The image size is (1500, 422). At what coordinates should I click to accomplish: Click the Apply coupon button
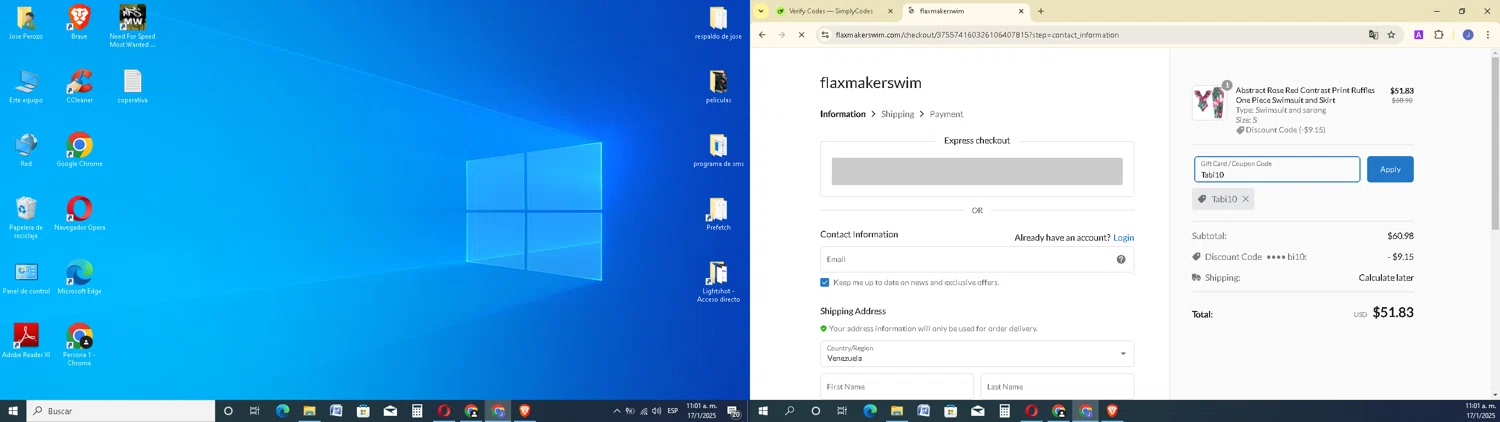click(x=1390, y=169)
